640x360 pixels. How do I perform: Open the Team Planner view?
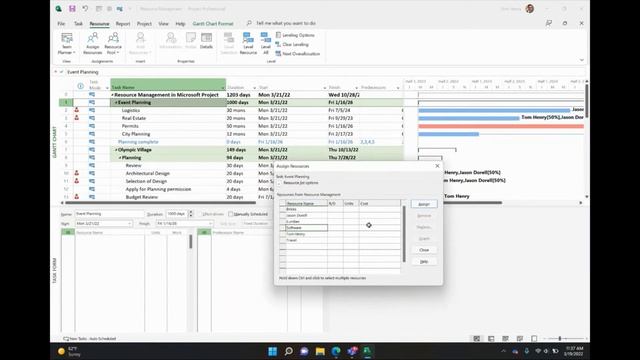click(x=67, y=44)
